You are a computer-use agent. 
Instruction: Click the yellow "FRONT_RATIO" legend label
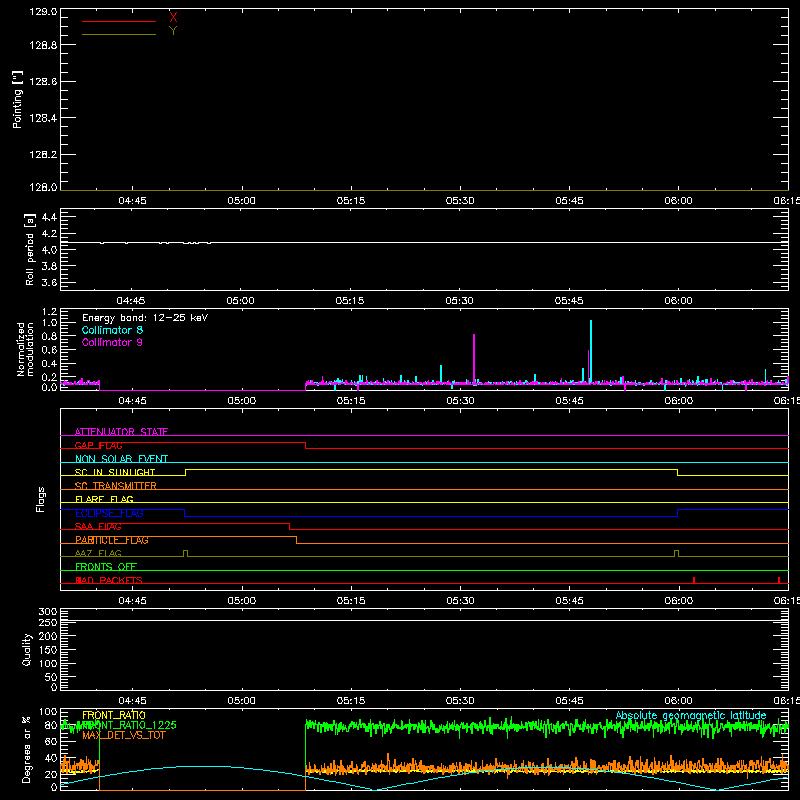click(x=114, y=715)
